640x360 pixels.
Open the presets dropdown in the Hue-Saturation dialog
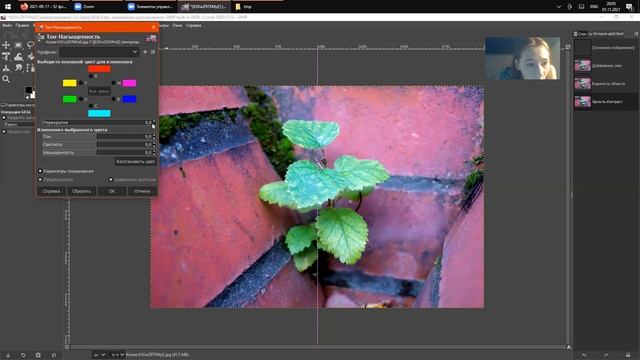click(x=99, y=52)
